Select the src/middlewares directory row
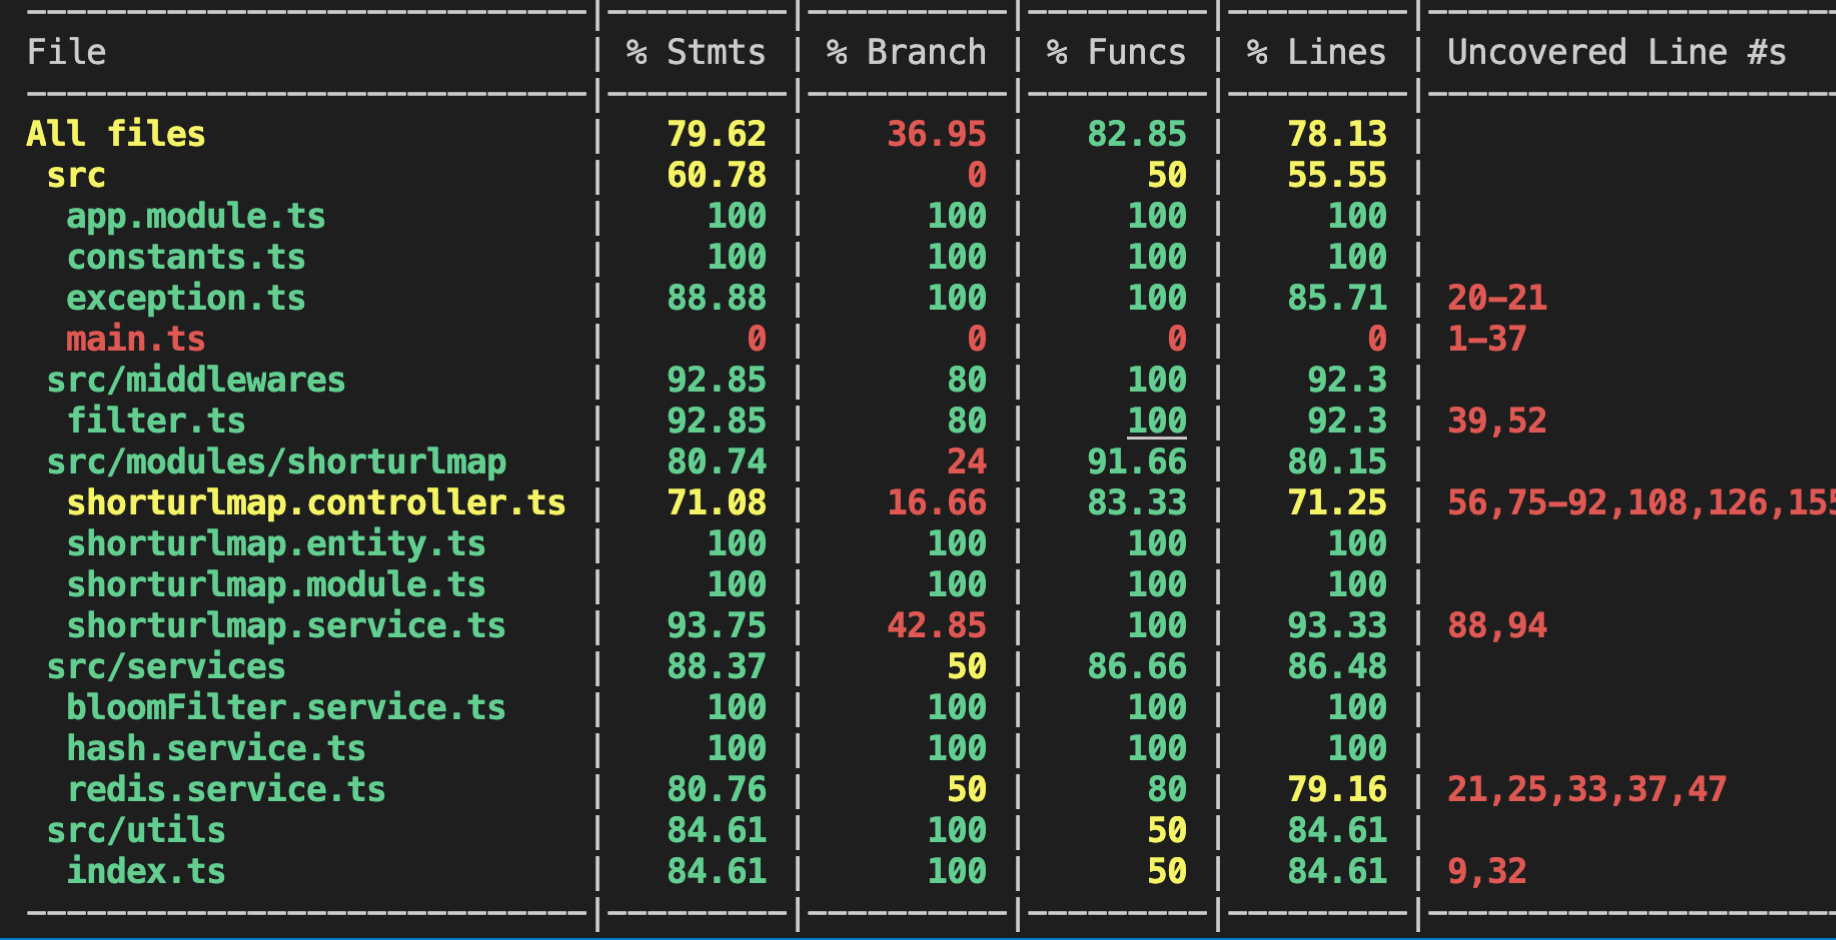 [x=196, y=380]
